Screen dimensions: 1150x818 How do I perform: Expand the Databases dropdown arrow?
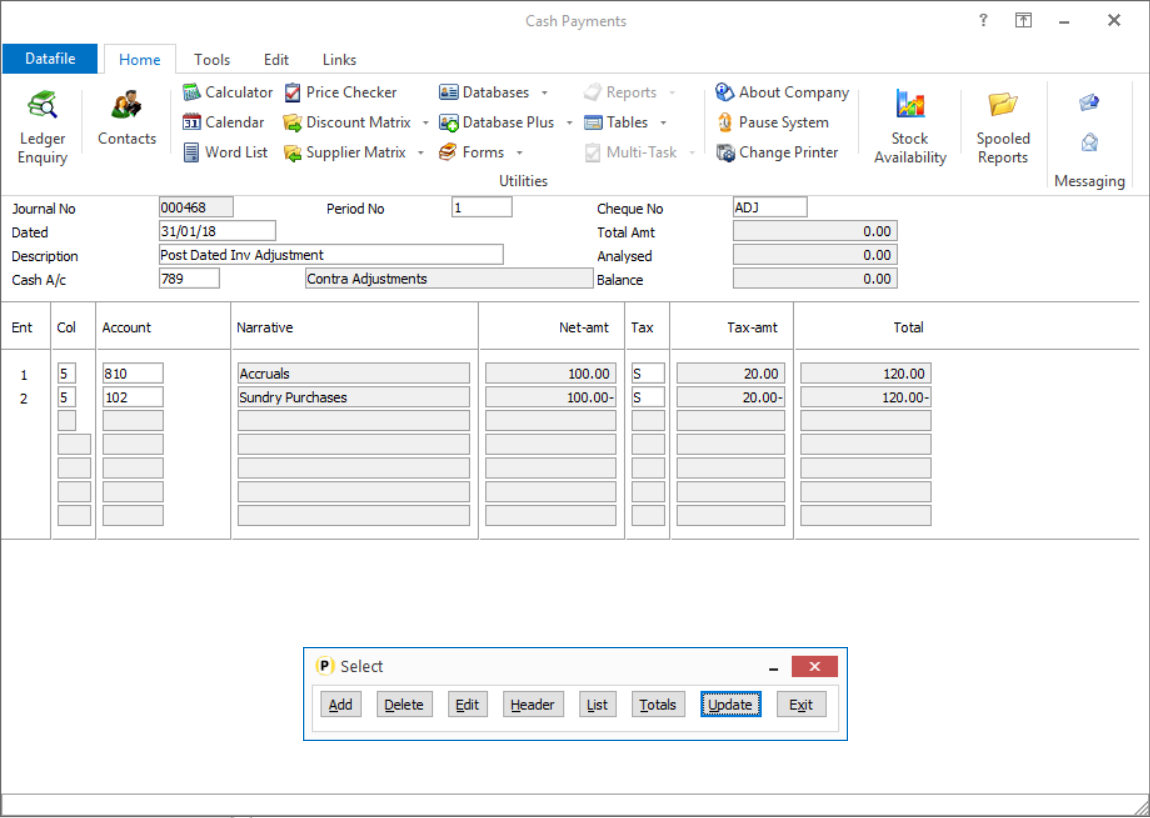544,93
